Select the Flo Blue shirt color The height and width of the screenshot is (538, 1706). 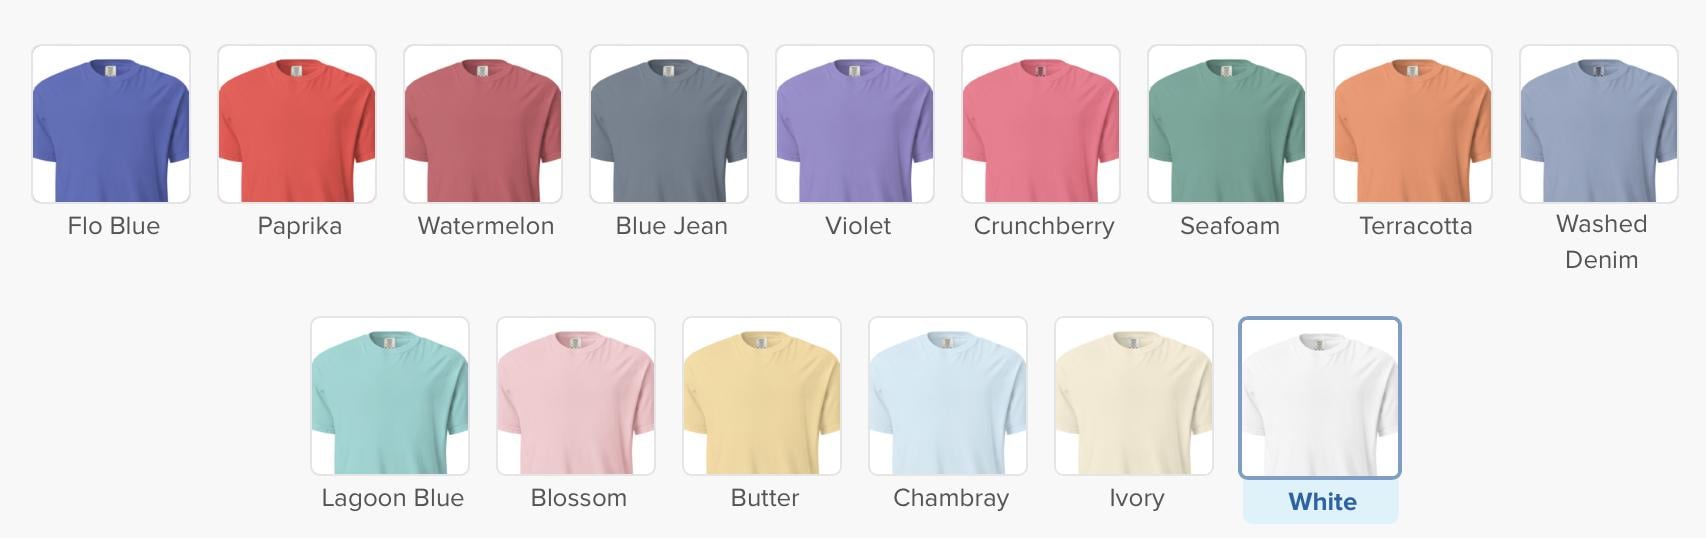(111, 124)
